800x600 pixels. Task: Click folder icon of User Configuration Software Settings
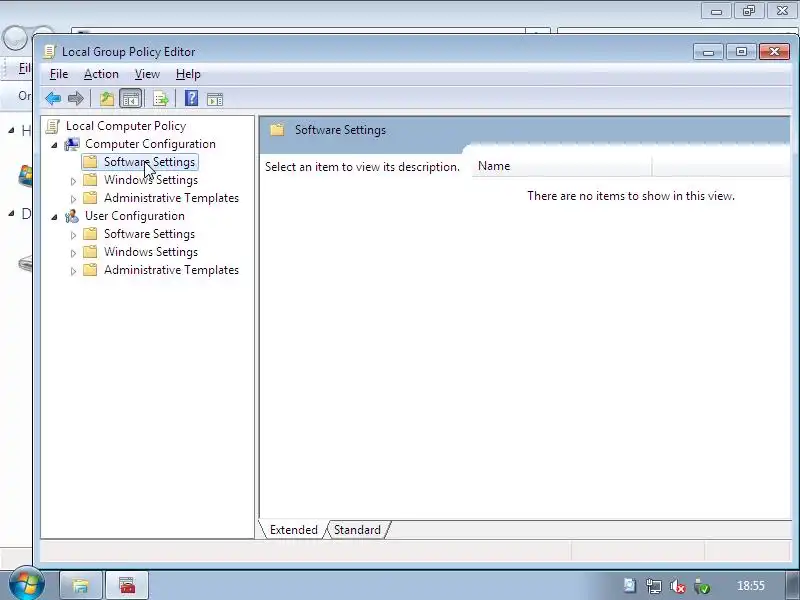pos(90,234)
